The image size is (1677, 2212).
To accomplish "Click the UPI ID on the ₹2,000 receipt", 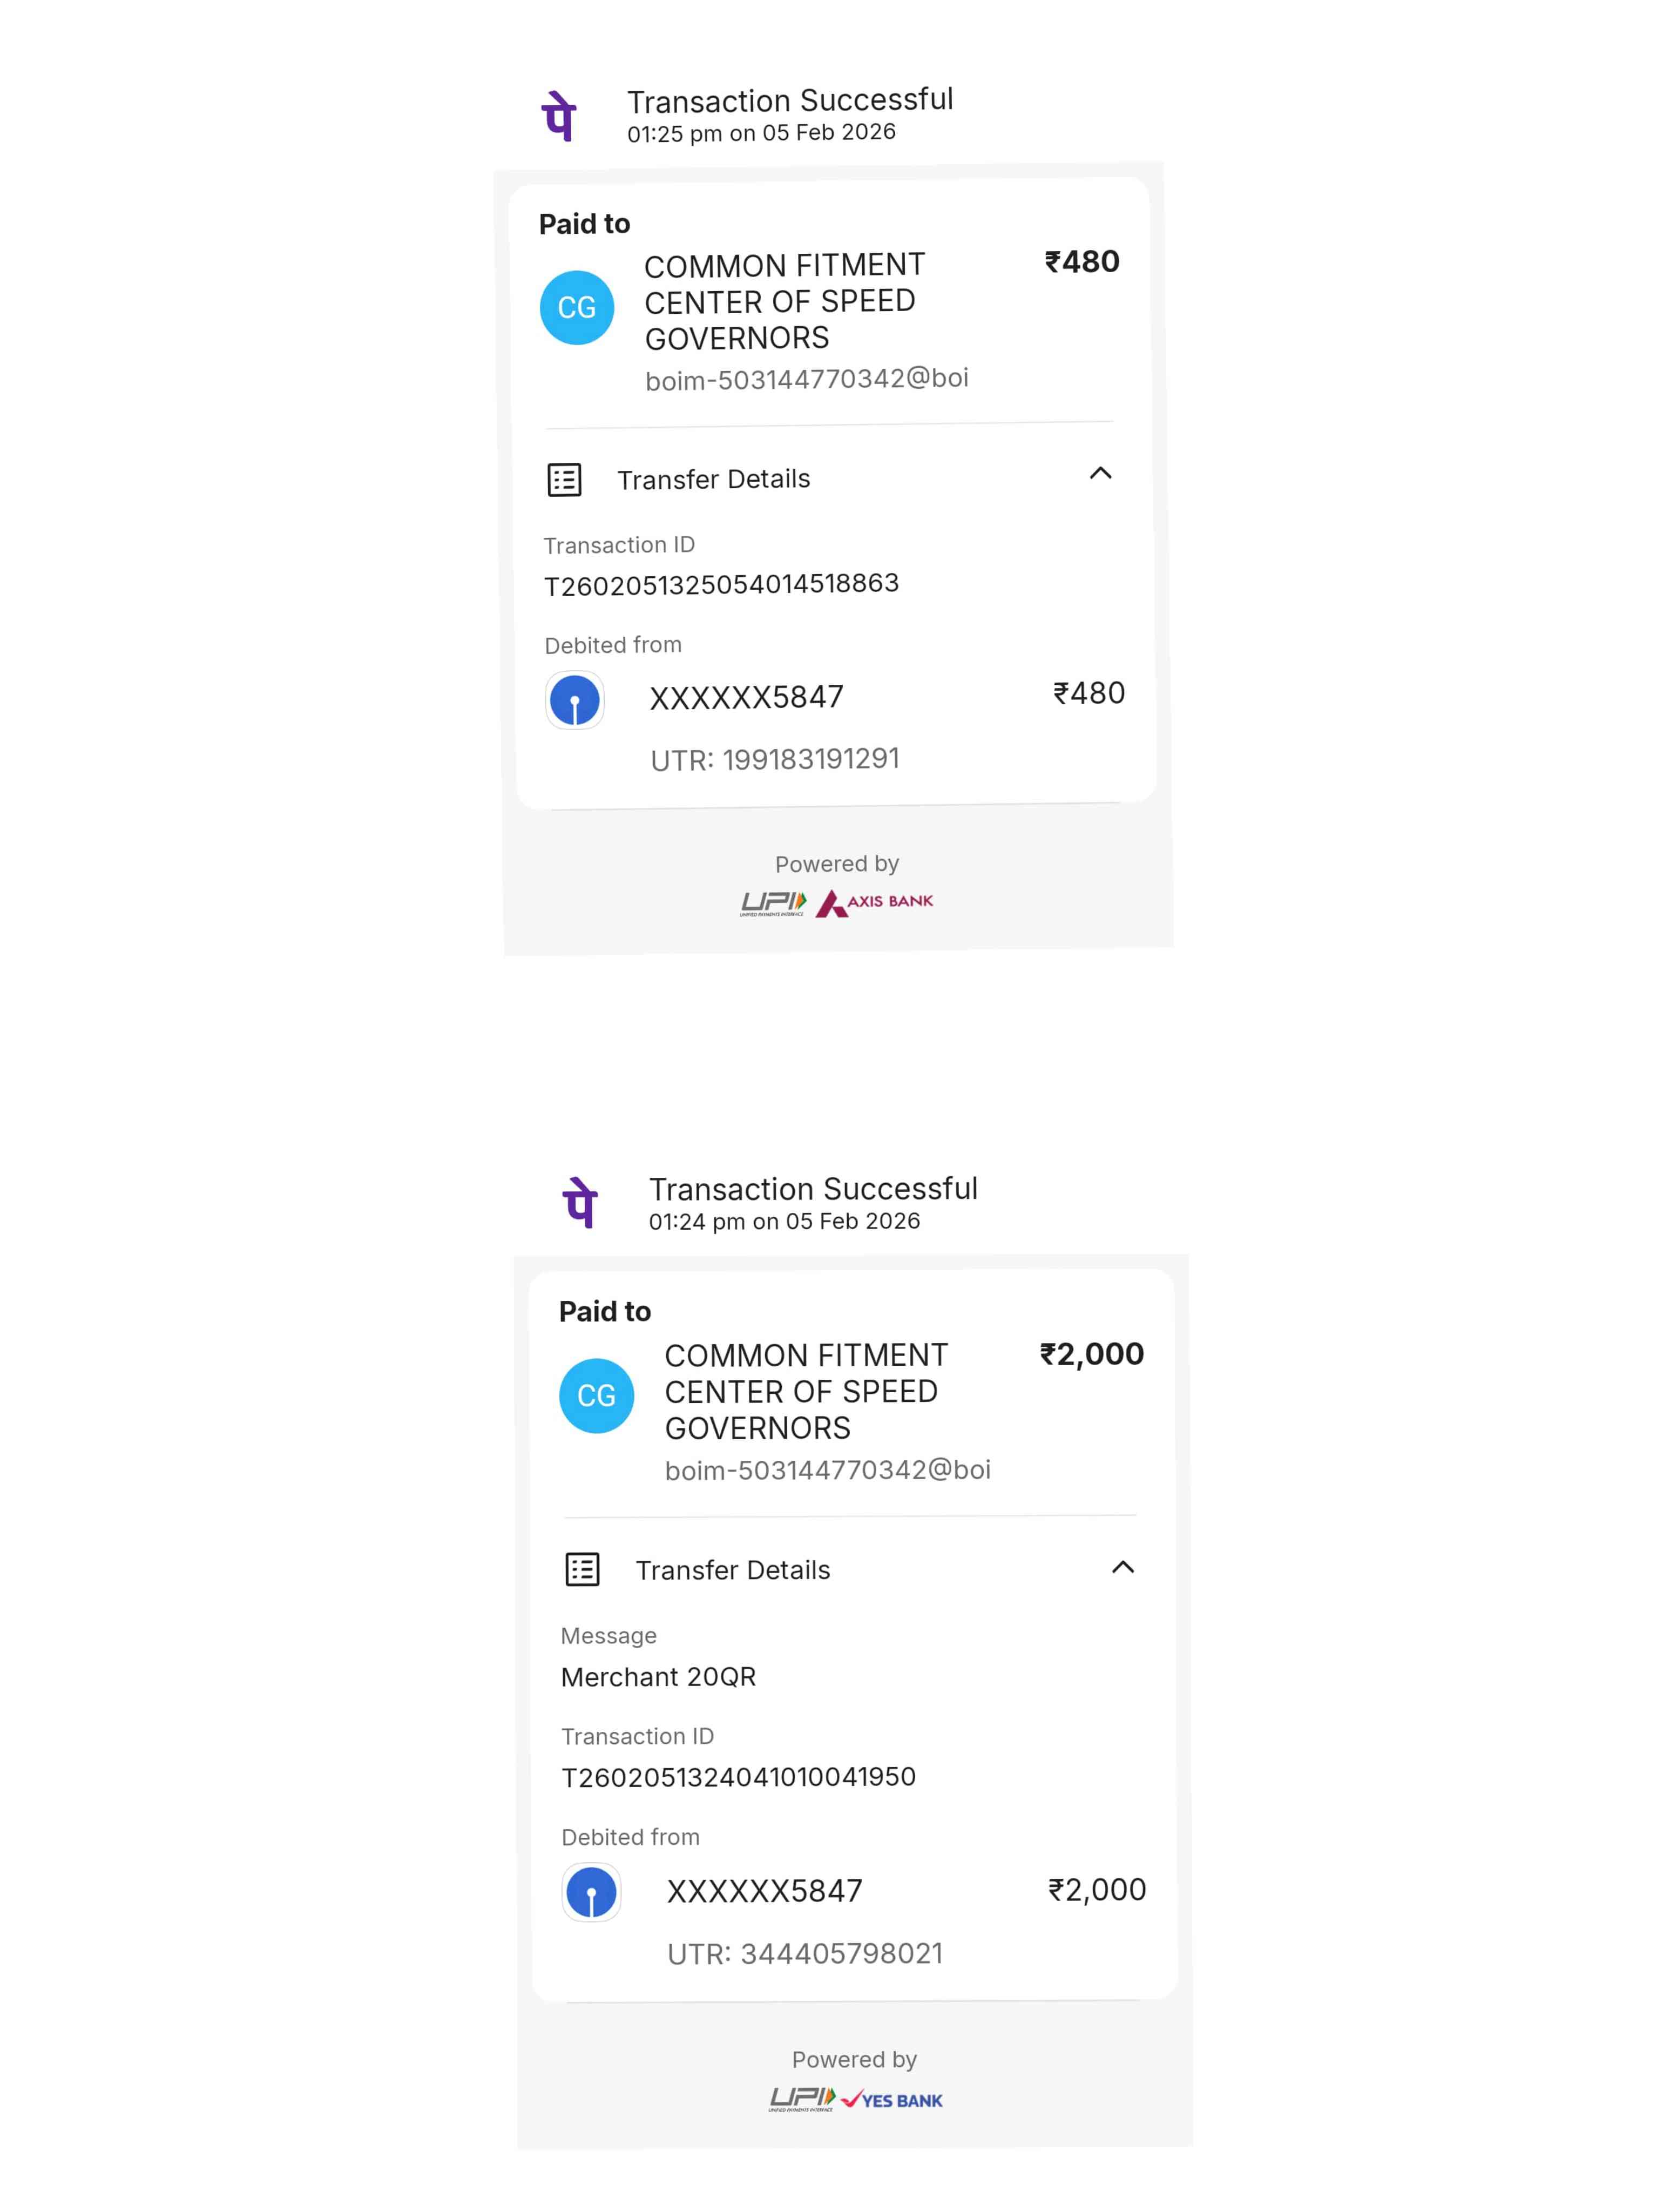I will point(827,1470).
